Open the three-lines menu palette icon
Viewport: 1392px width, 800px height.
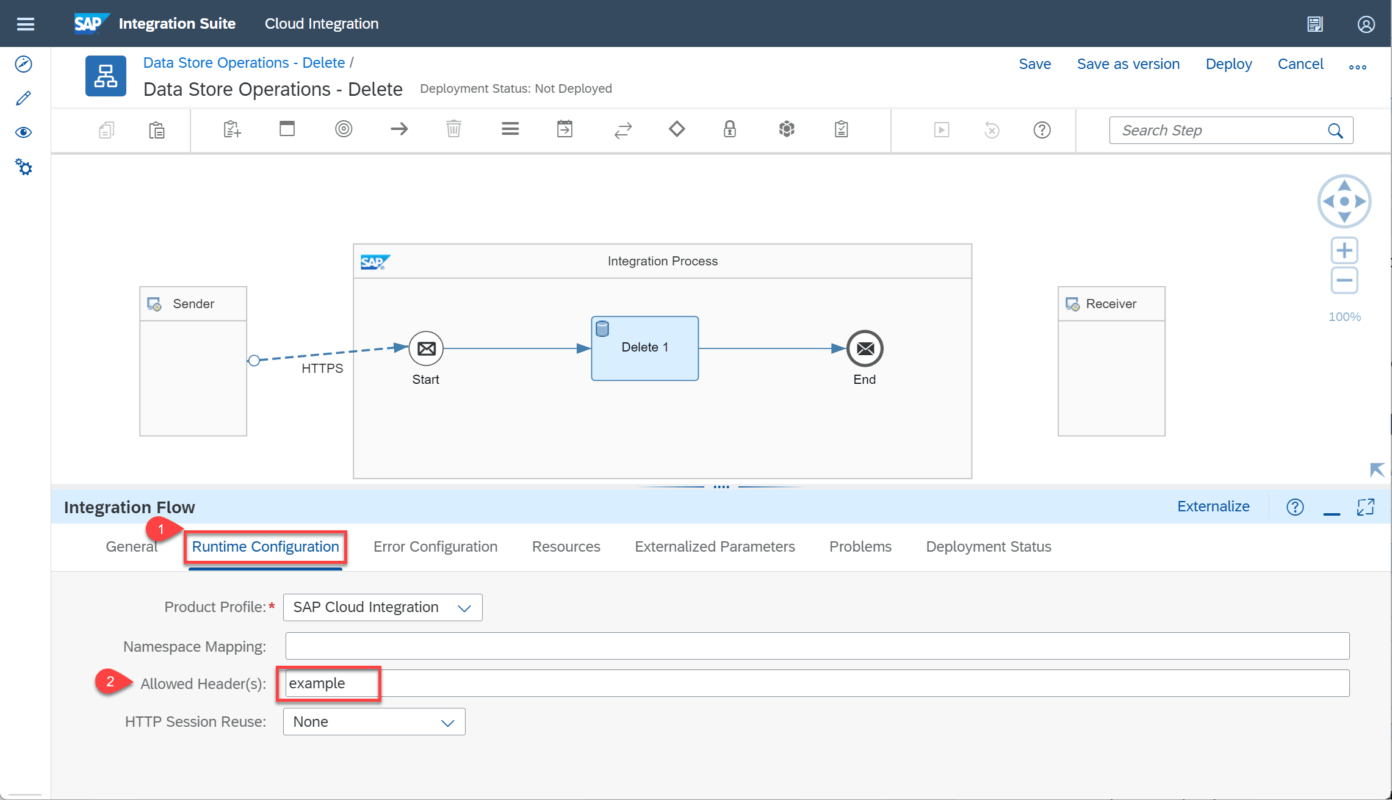[x=510, y=129]
